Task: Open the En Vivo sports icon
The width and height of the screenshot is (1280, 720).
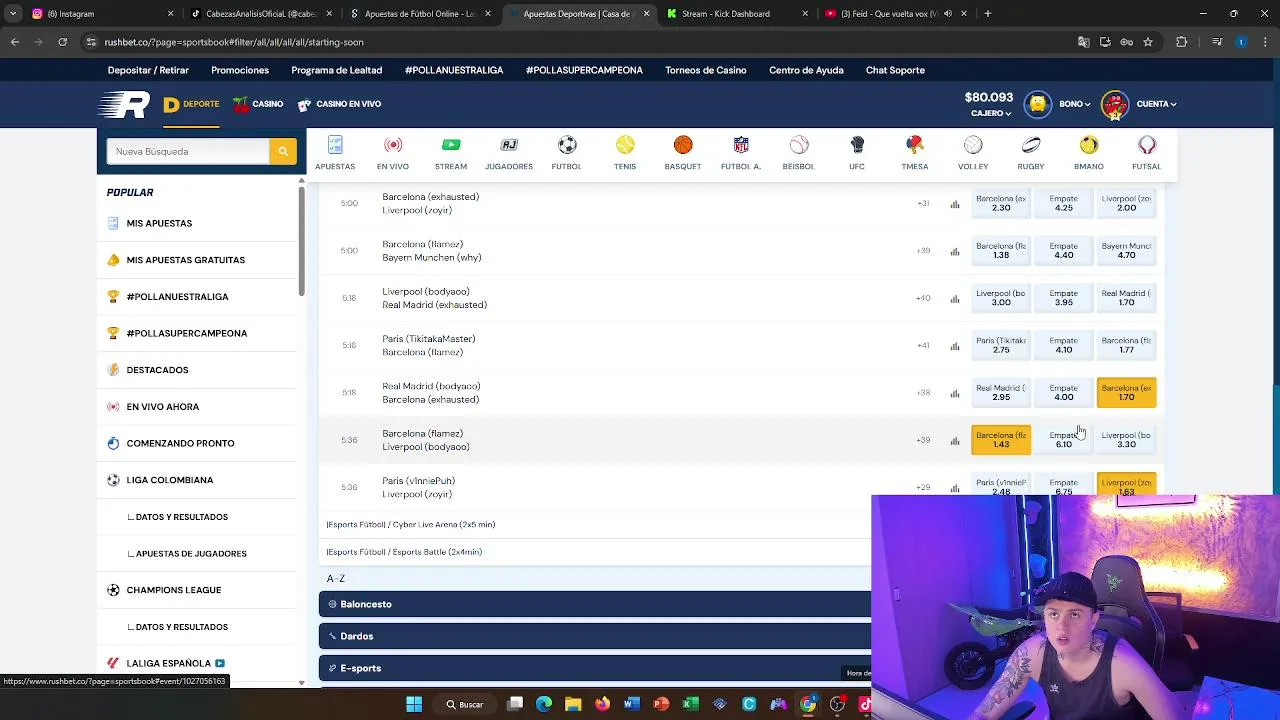Action: click(393, 145)
